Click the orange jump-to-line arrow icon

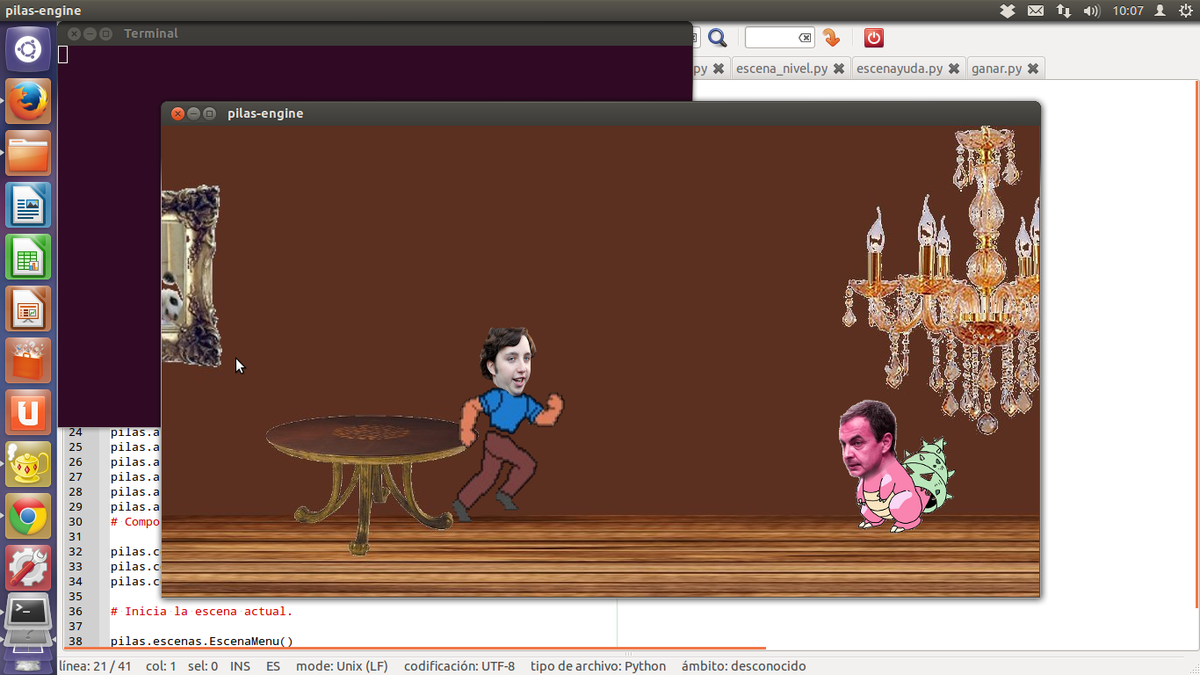(x=831, y=38)
